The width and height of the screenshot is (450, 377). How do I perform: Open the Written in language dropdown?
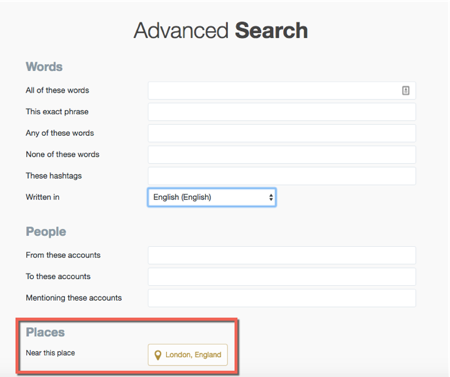(x=212, y=197)
